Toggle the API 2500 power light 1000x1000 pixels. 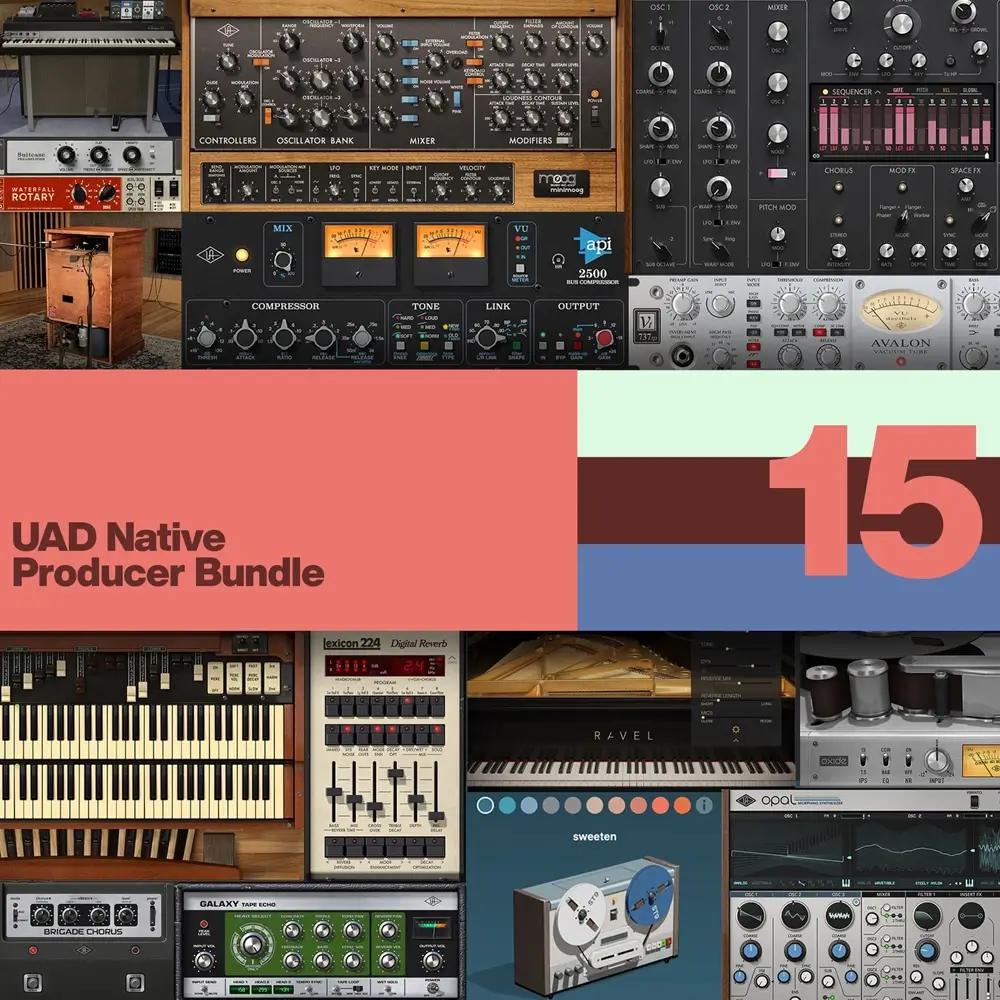pyautogui.click(x=242, y=256)
